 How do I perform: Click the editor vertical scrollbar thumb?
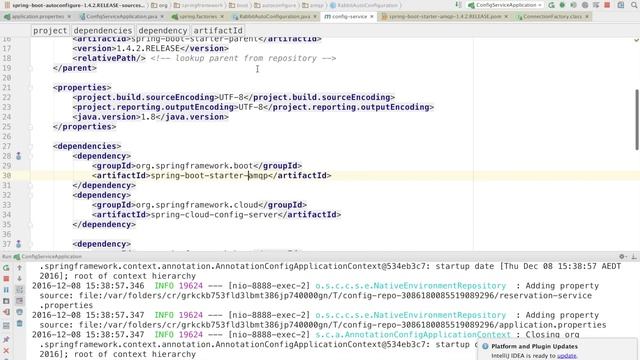[637, 119]
